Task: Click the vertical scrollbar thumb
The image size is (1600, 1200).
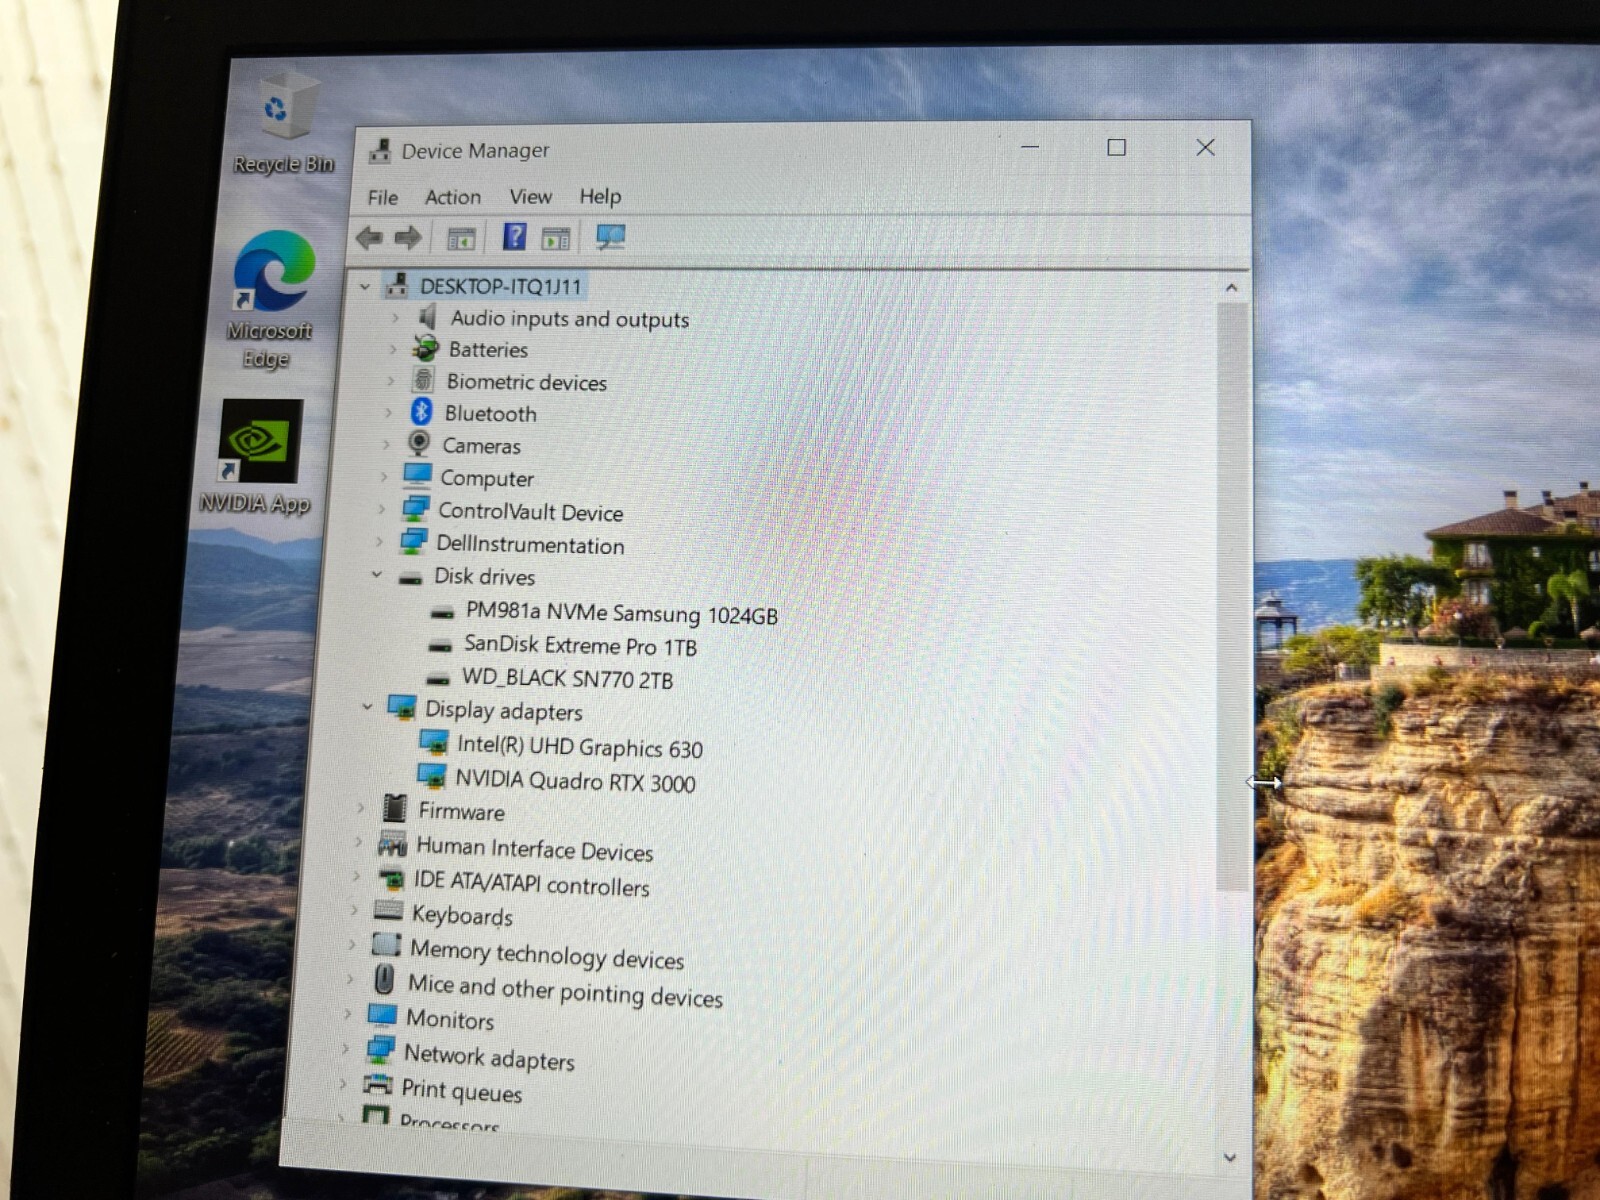Action: pyautogui.click(x=1232, y=596)
